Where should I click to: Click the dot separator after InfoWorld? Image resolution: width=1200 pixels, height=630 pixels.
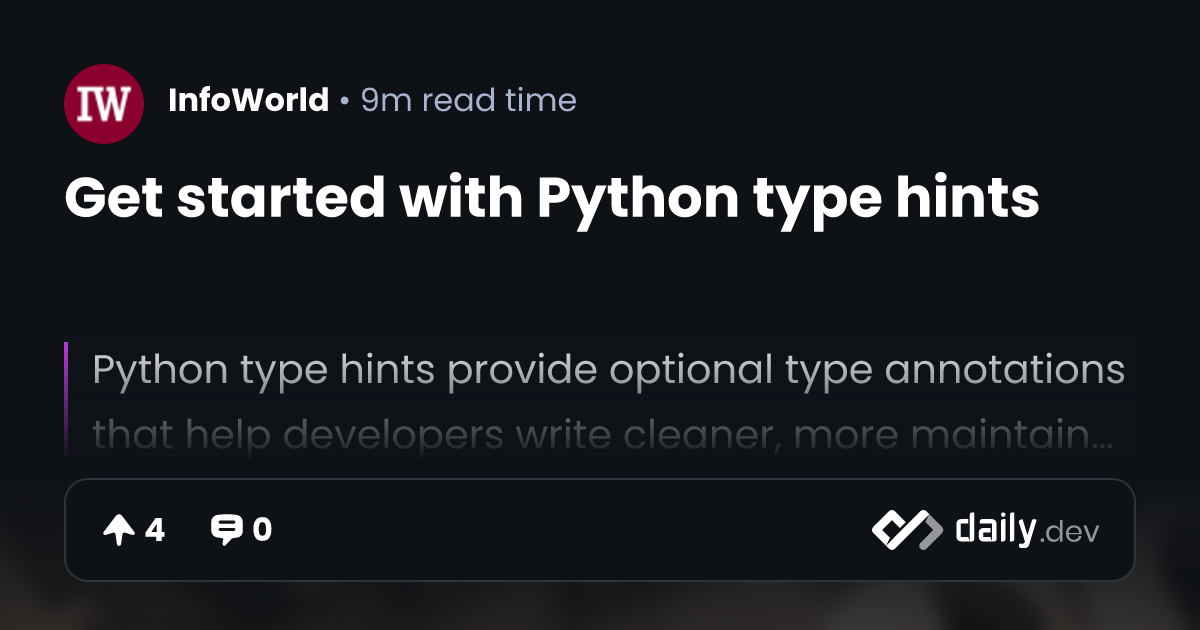[344, 101]
